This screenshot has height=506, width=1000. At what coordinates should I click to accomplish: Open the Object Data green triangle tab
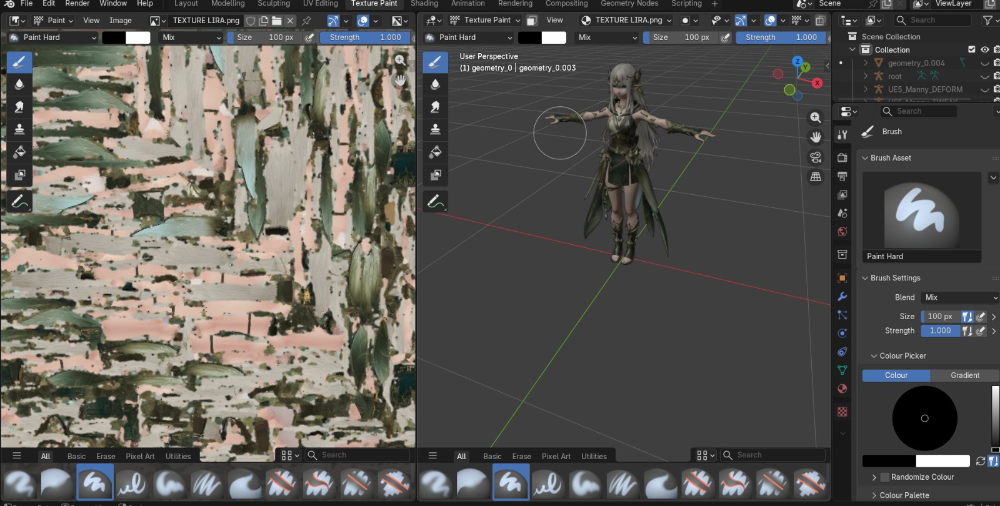pos(842,370)
